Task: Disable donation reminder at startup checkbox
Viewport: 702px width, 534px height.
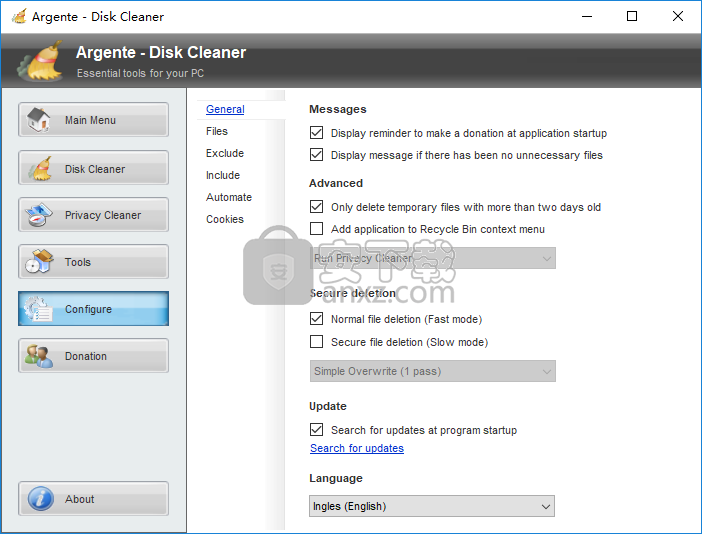Action: point(317,132)
